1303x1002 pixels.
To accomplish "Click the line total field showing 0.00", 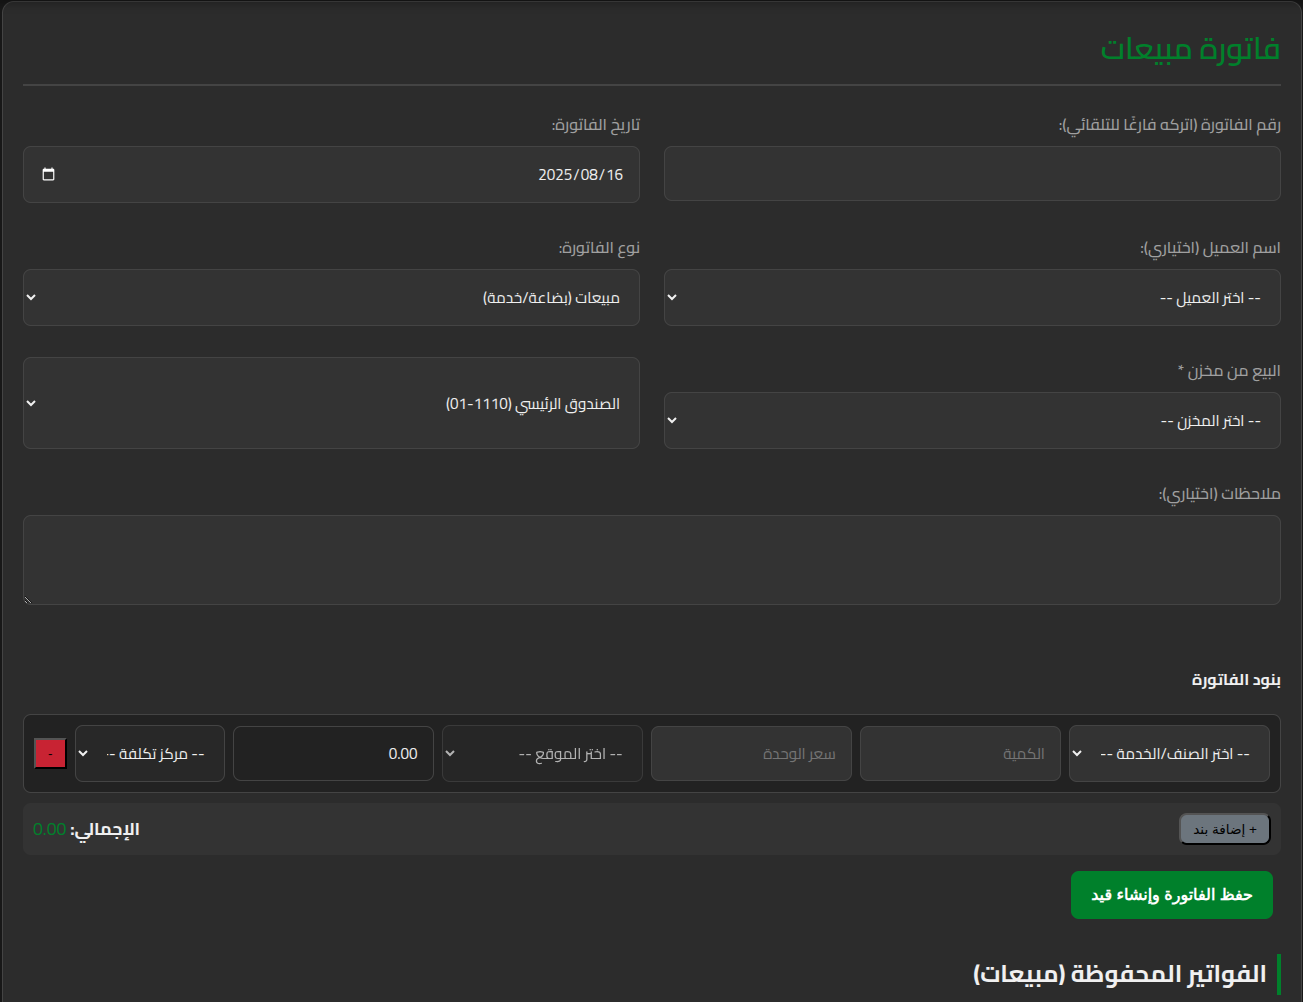I will (333, 754).
